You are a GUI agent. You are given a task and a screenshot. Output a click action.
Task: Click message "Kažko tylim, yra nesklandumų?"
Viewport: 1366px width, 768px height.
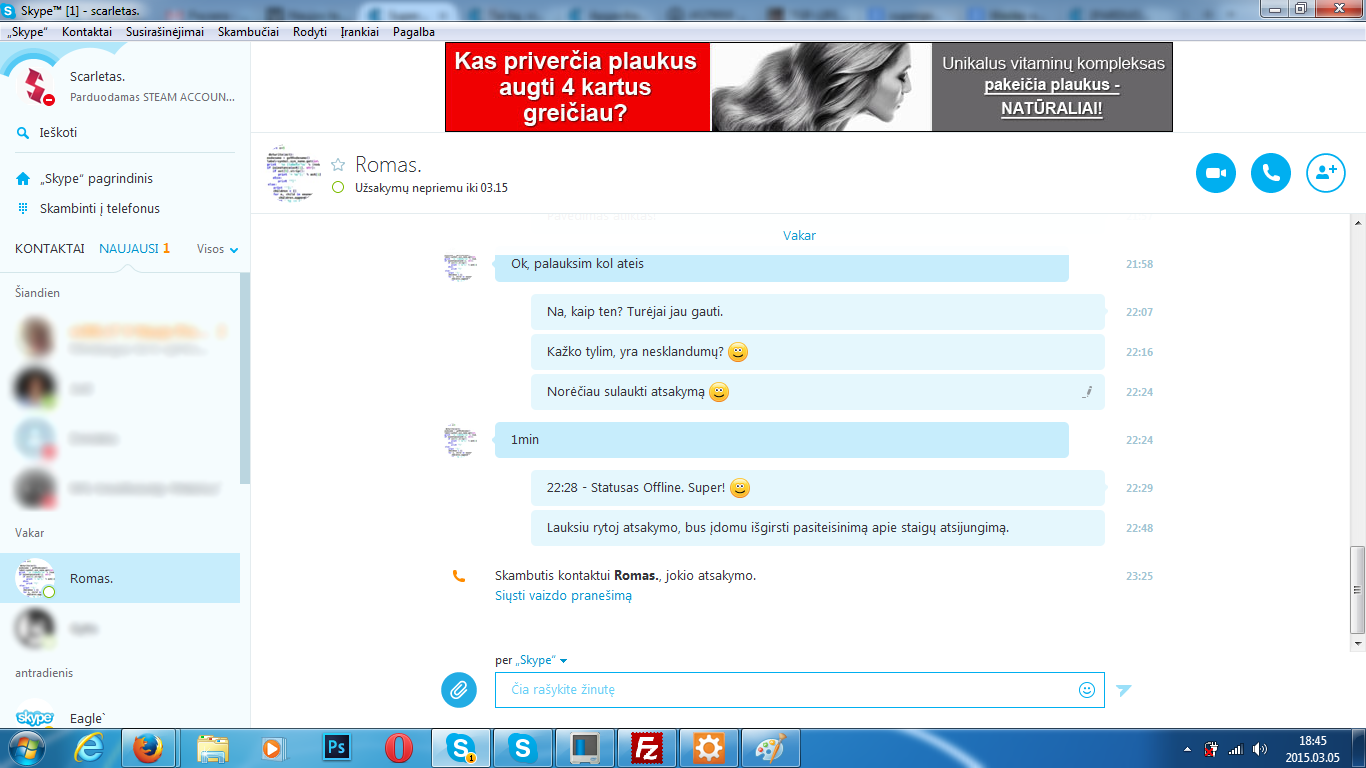tap(818, 352)
